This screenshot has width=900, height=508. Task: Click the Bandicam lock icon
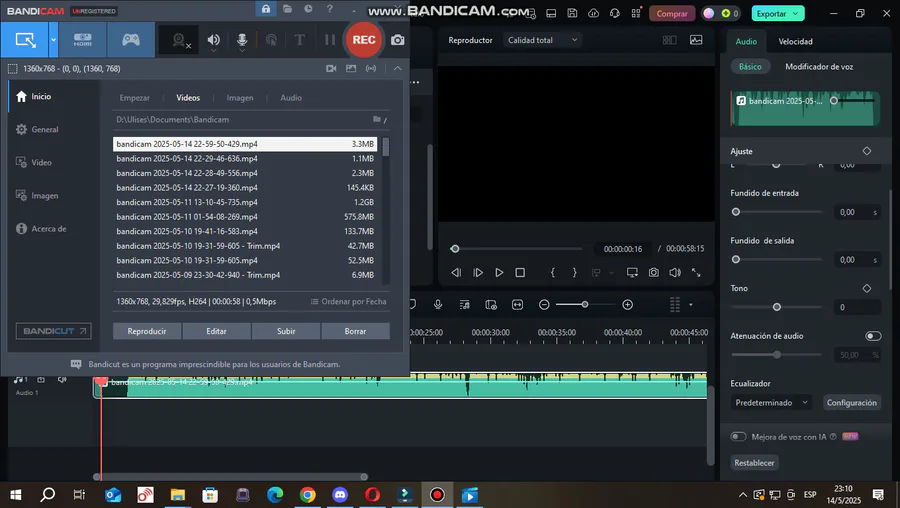point(266,9)
